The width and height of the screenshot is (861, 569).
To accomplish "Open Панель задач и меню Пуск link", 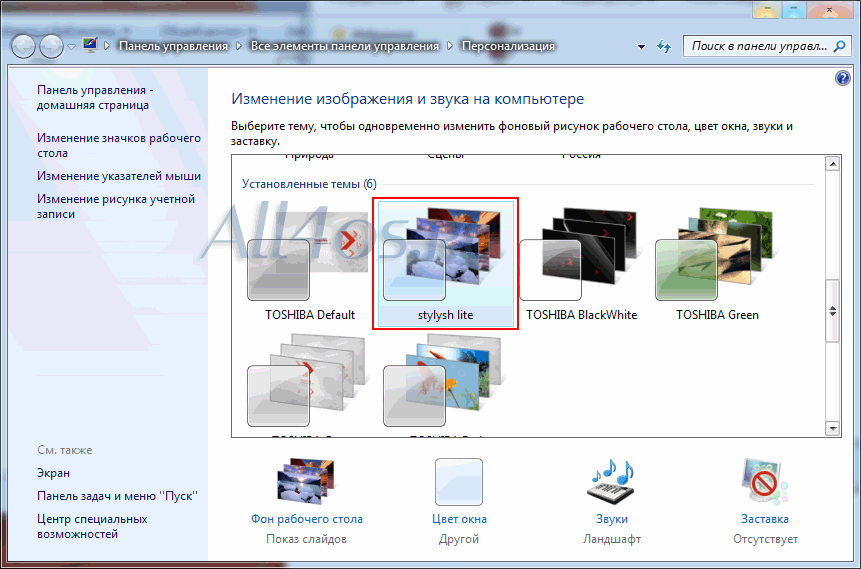I will pyautogui.click(x=118, y=496).
